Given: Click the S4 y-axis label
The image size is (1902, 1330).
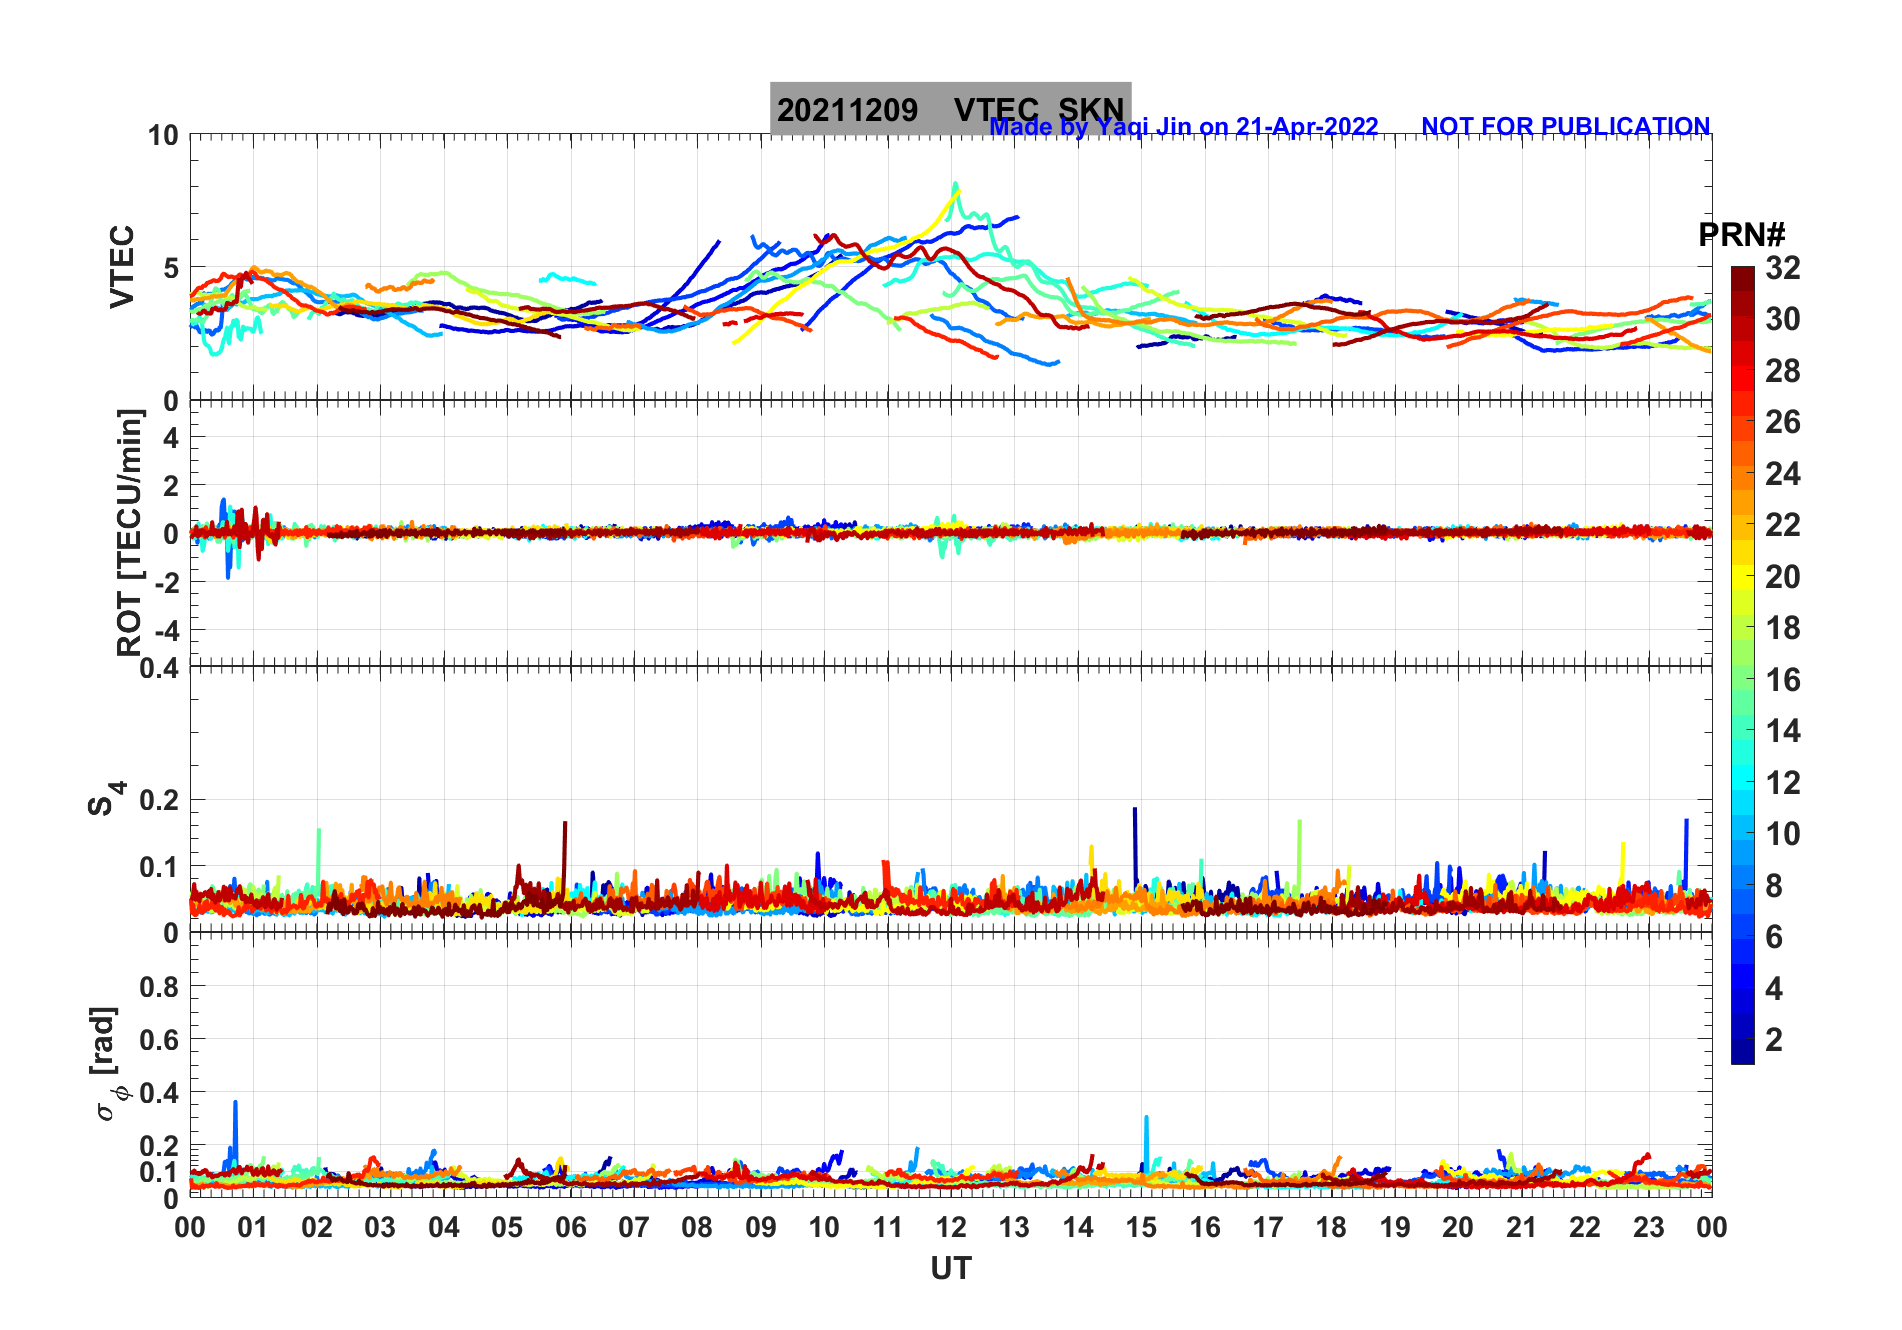Looking at the screenshot, I should coord(107,799).
